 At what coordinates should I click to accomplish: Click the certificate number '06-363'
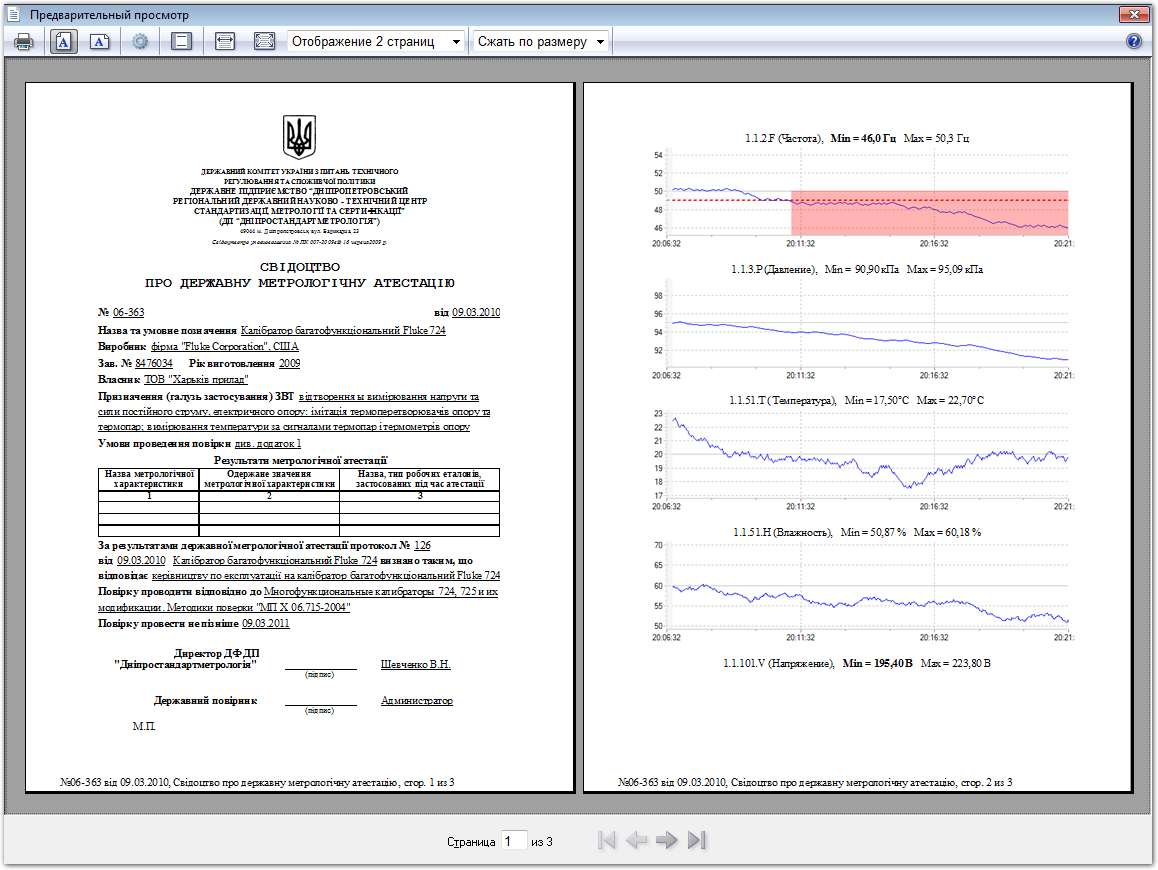129,312
